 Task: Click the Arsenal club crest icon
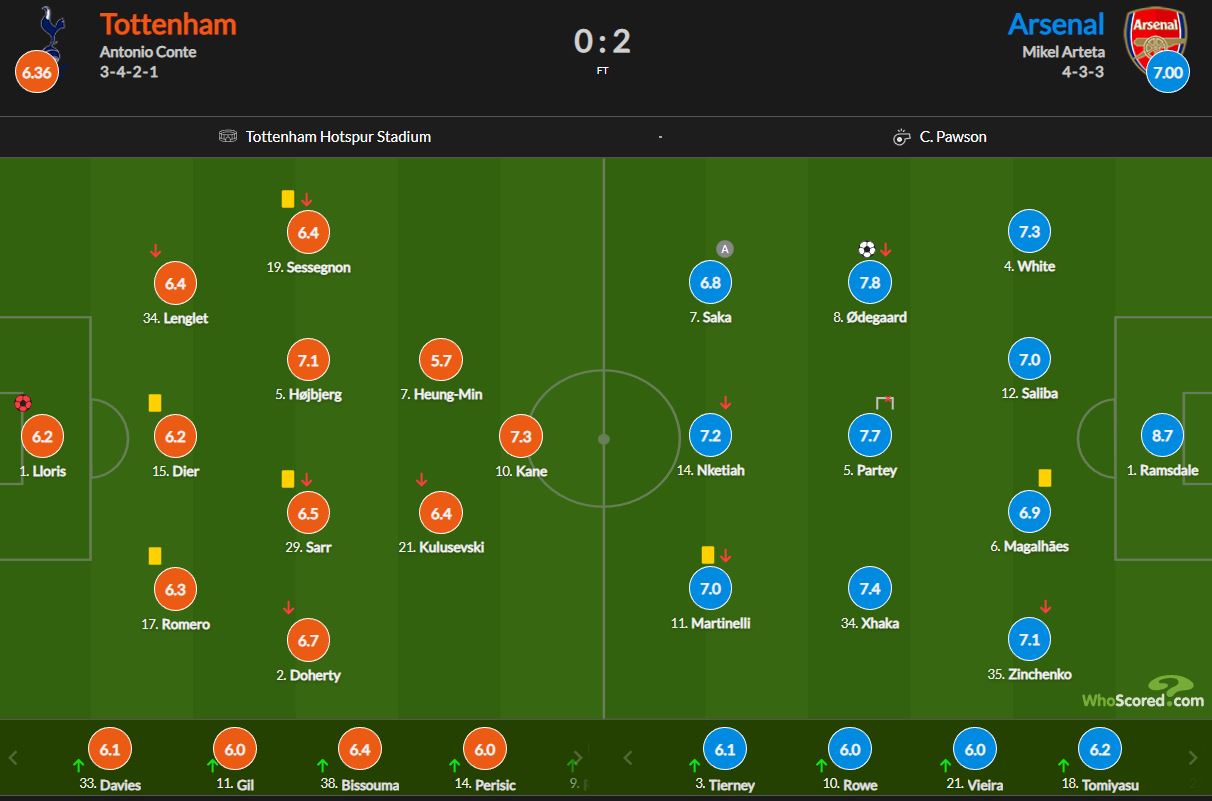(x=1155, y=38)
